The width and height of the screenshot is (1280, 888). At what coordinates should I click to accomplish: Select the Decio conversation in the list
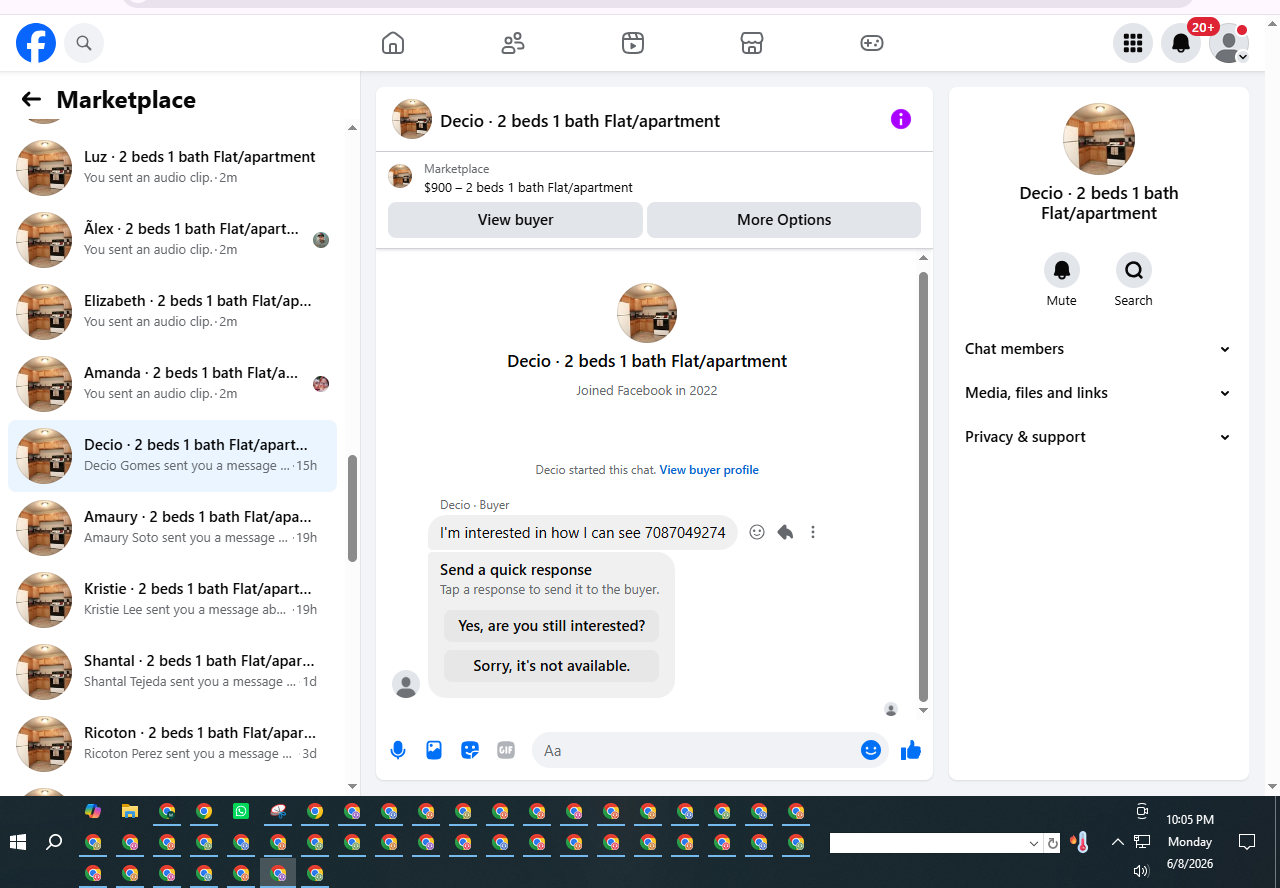[x=172, y=456]
